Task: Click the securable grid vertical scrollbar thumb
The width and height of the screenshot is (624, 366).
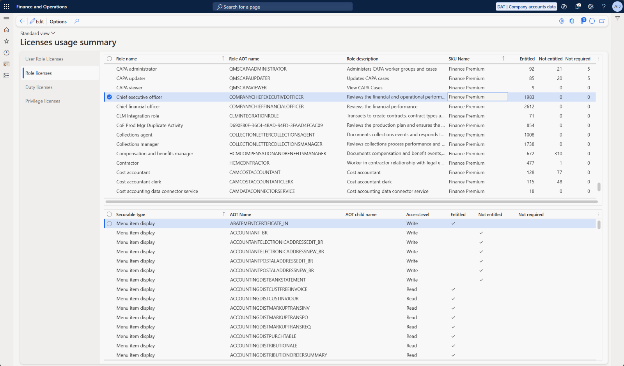Action: [x=599, y=225]
